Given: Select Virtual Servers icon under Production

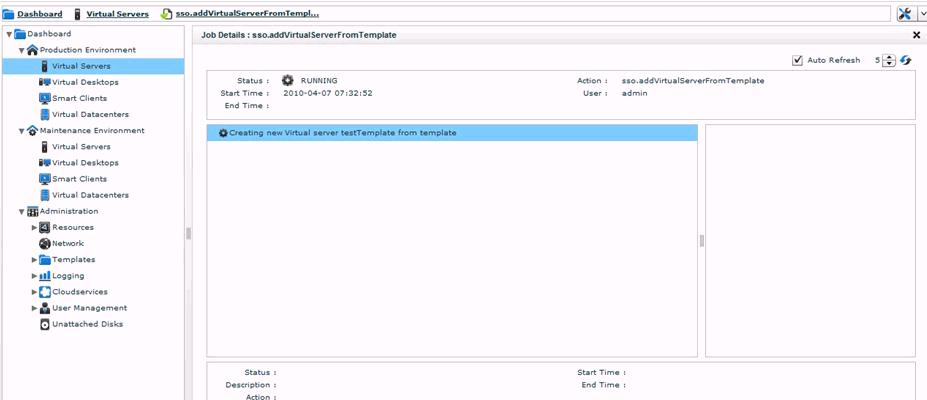Looking at the screenshot, I should point(44,66).
